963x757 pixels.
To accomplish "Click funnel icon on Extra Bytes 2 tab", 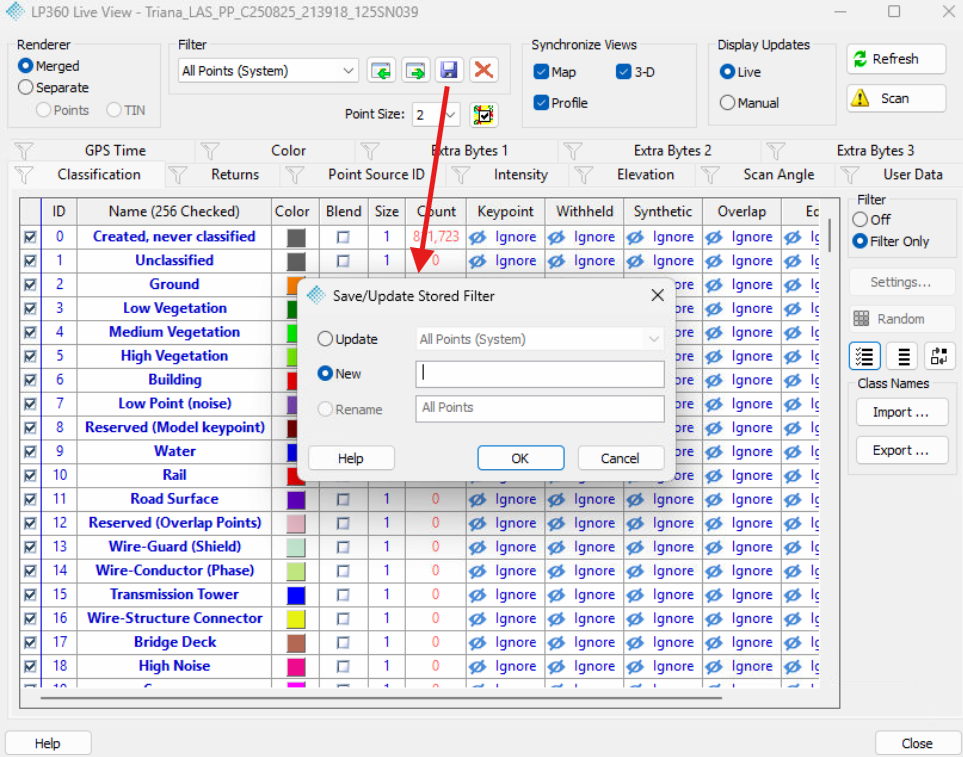I will coord(572,150).
